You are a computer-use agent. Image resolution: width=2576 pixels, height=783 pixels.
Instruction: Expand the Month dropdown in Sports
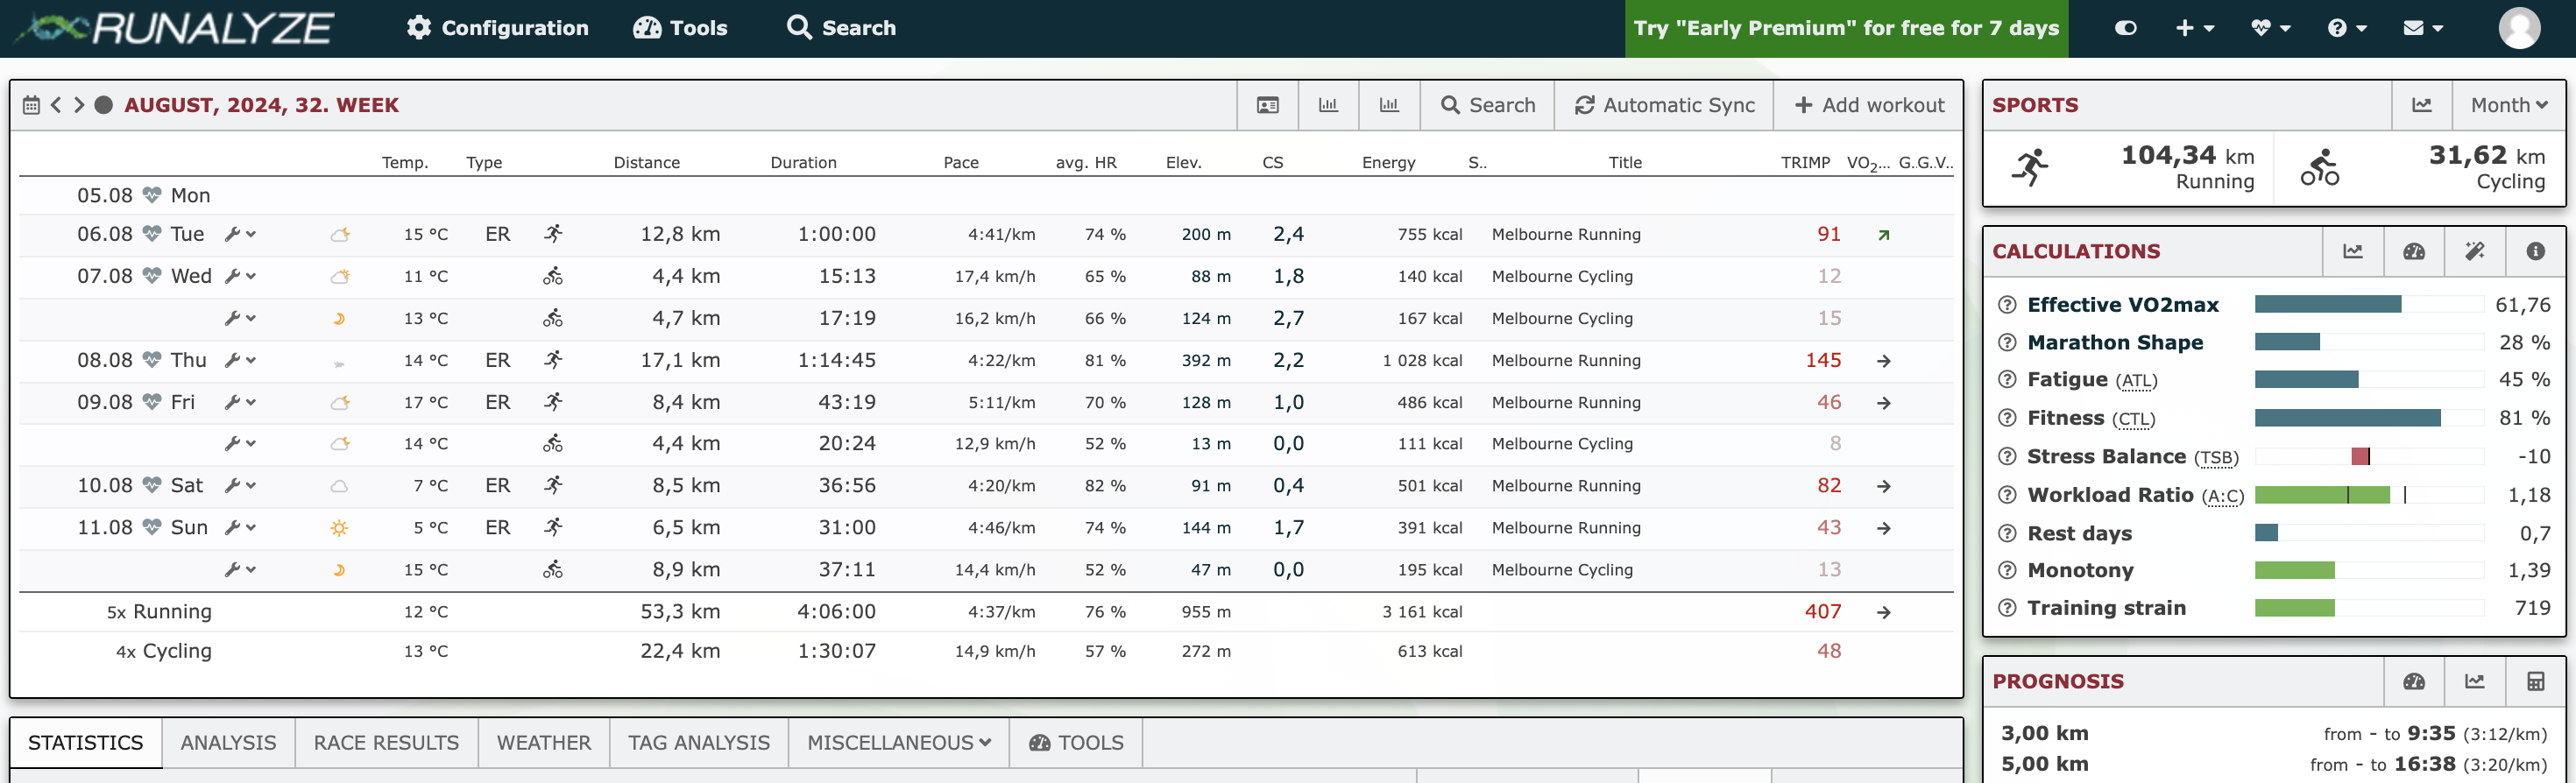click(2508, 105)
